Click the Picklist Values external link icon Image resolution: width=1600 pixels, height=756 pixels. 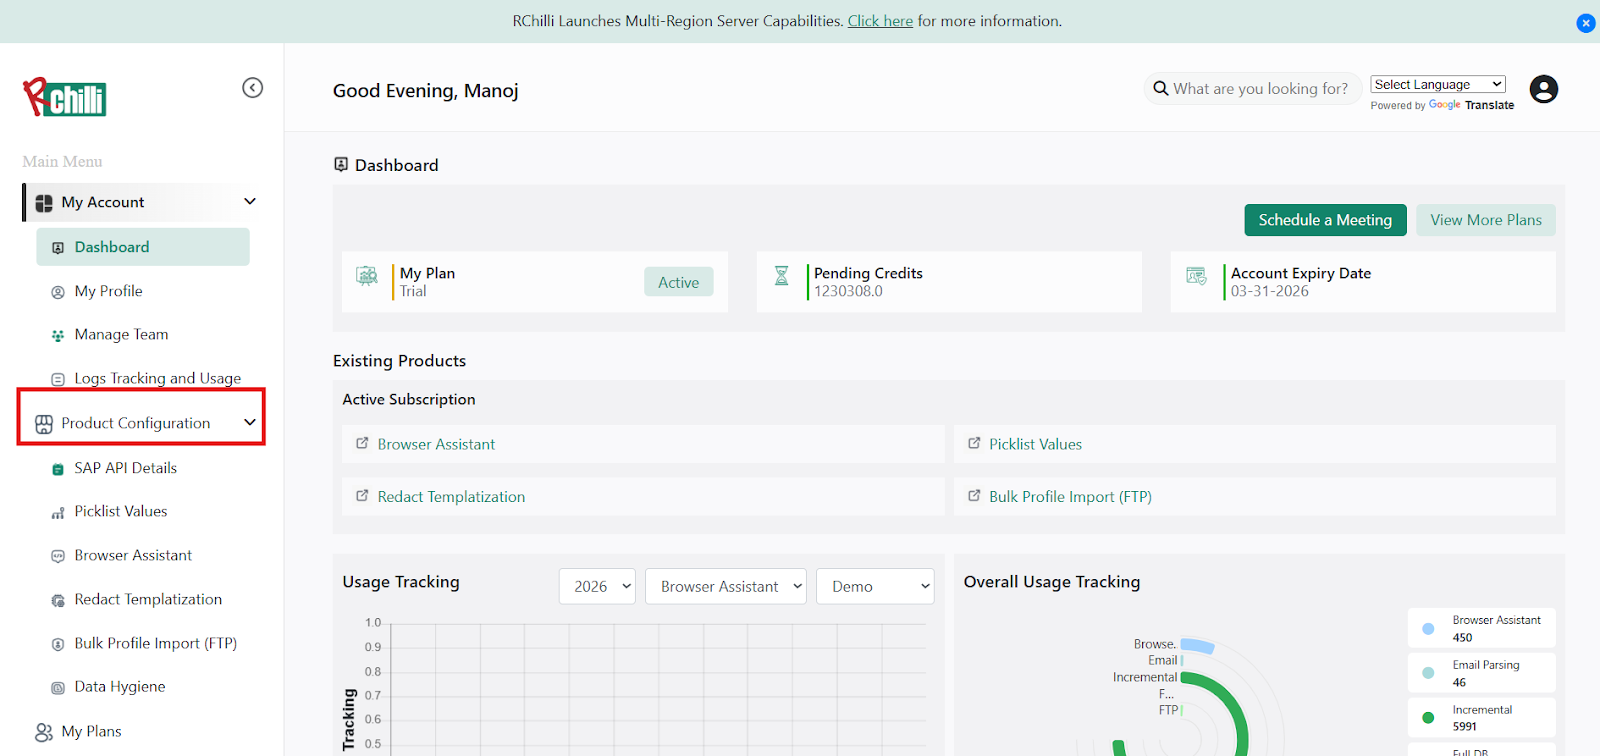pos(974,443)
